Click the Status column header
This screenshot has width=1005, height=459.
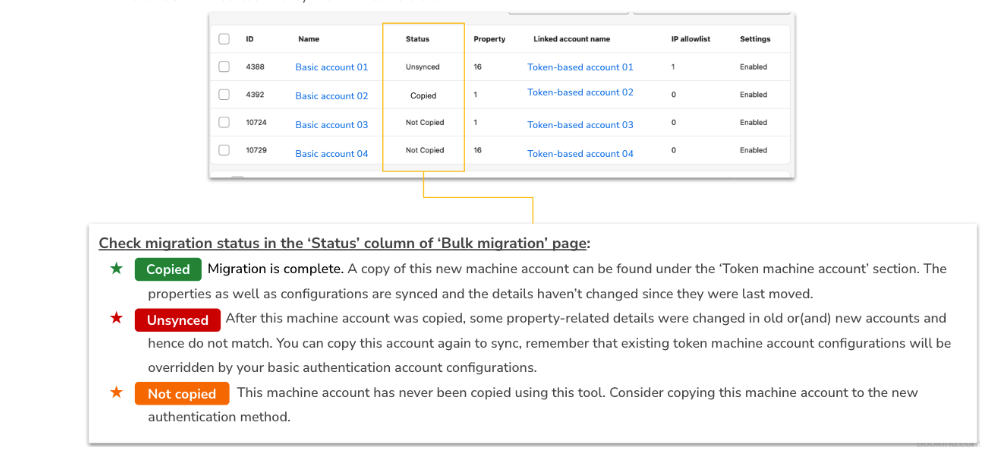[x=417, y=39]
